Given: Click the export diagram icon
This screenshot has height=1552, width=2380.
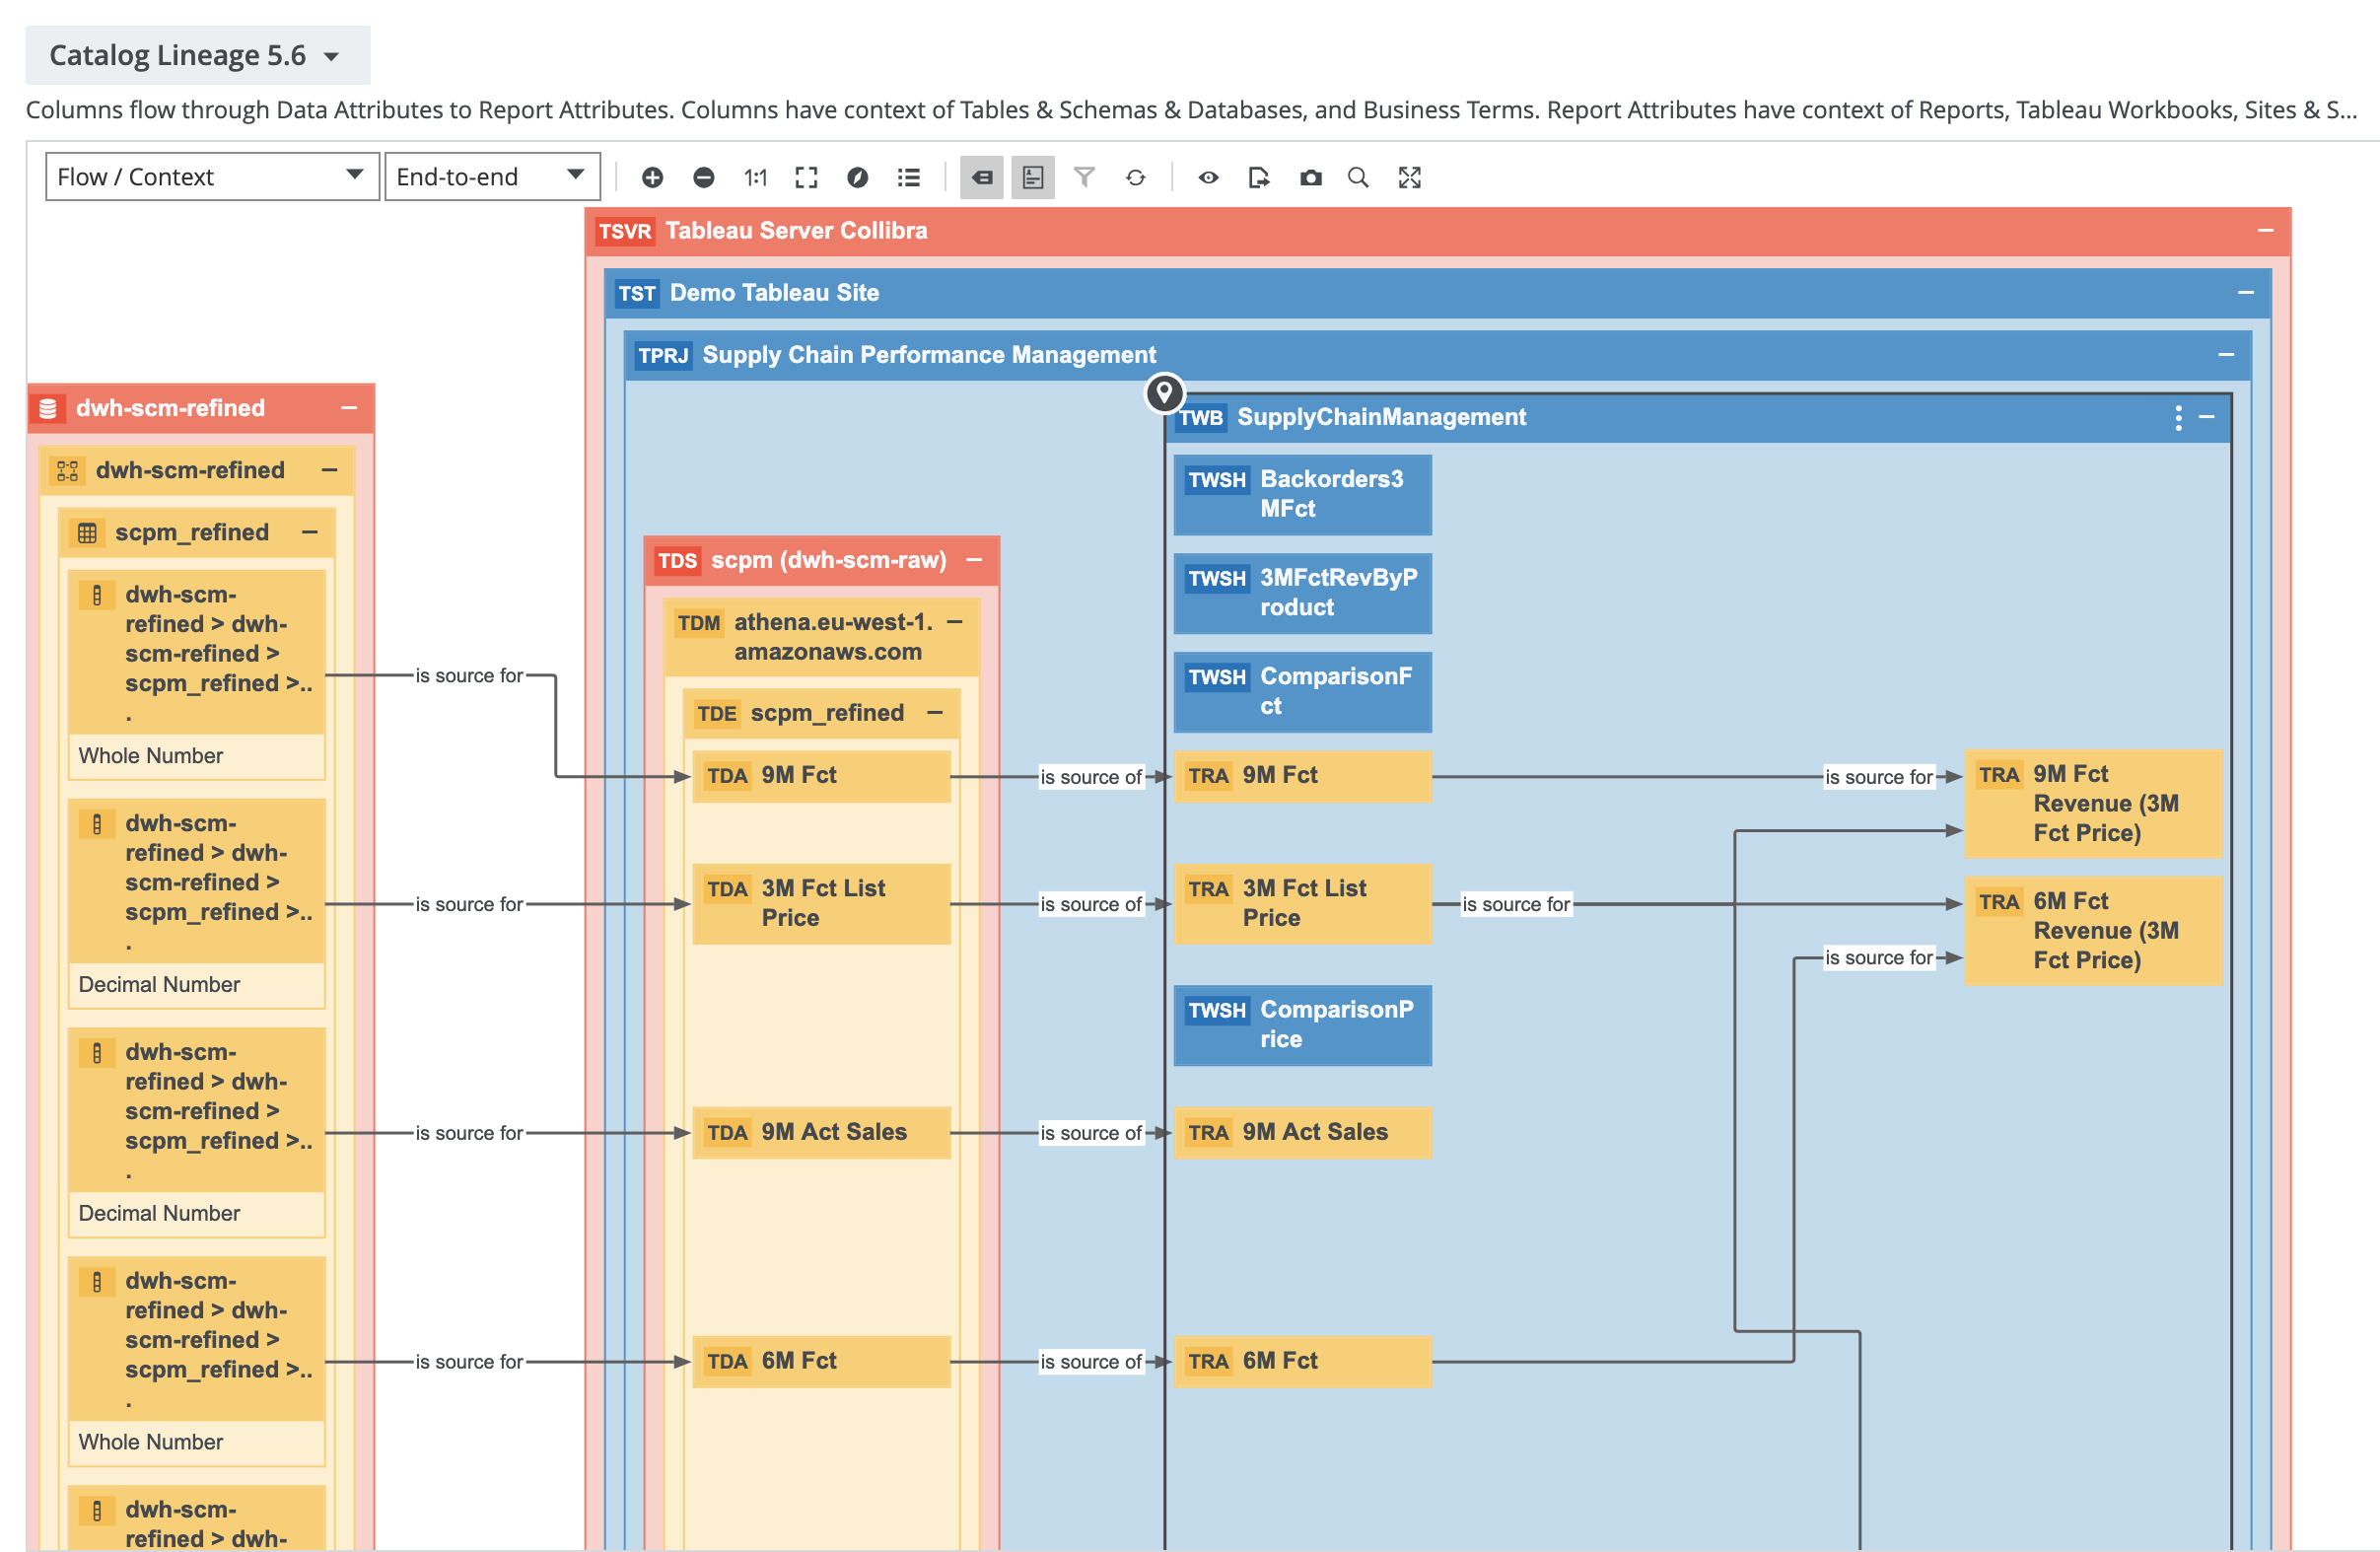Looking at the screenshot, I should pyautogui.click(x=1259, y=177).
